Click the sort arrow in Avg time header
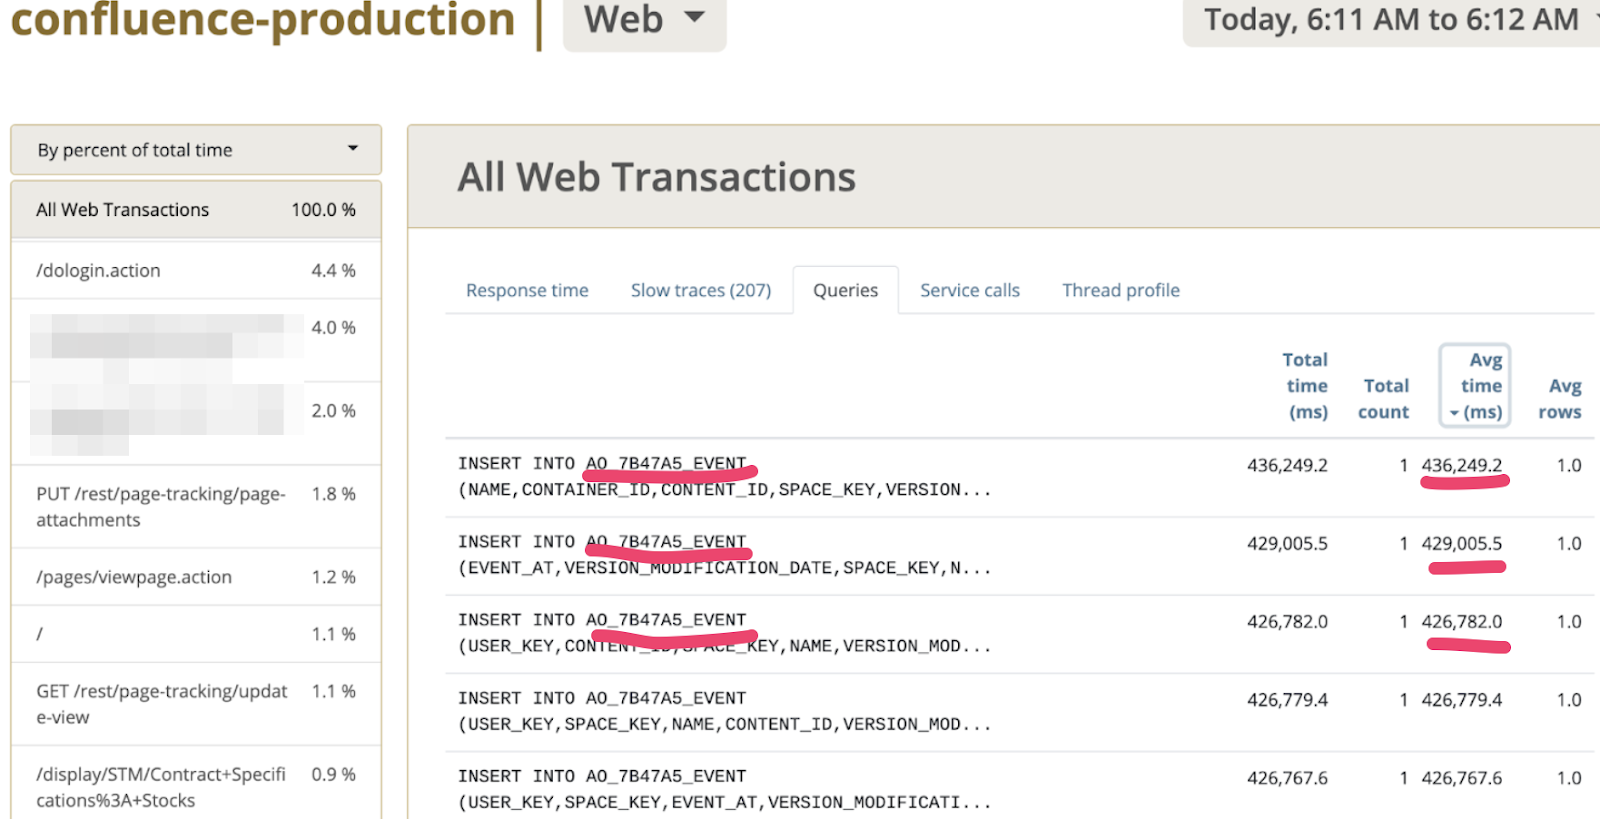This screenshot has width=1600, height=819. pyautogui.click(x=1454, y=413)
